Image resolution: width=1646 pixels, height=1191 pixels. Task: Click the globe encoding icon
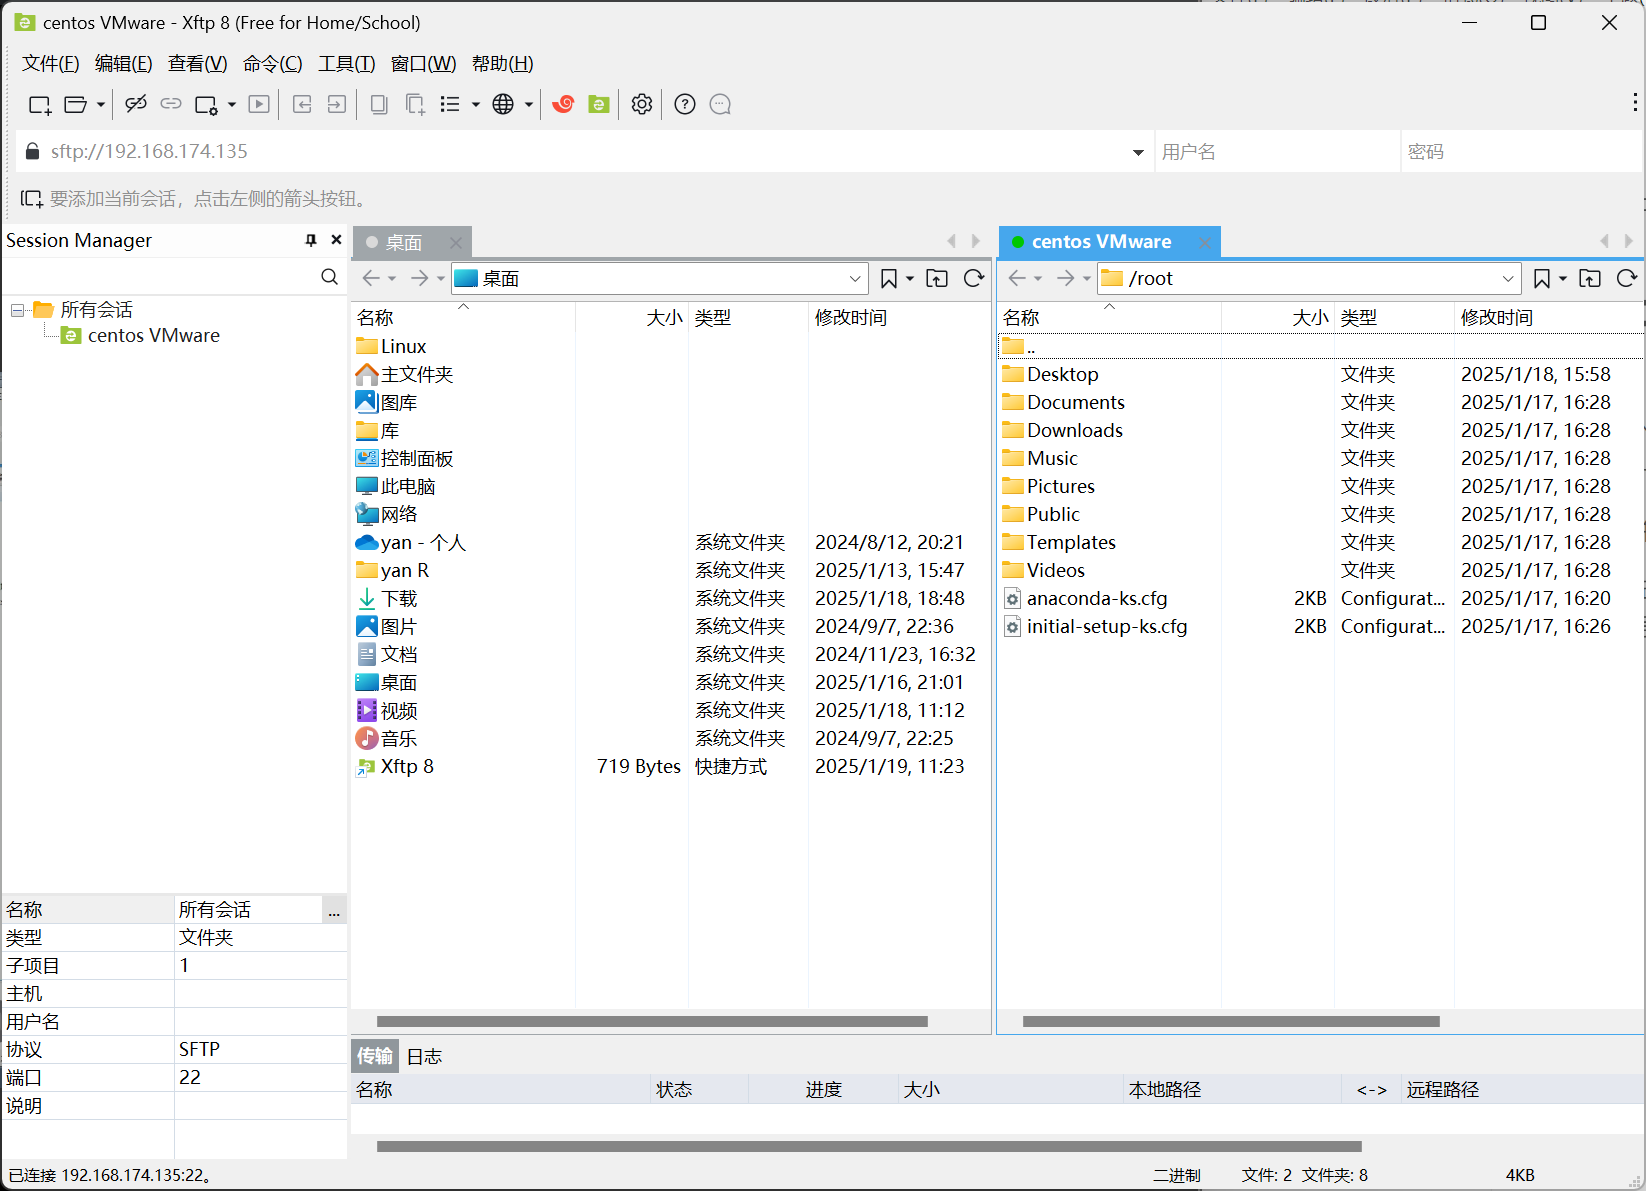[503, 104]
